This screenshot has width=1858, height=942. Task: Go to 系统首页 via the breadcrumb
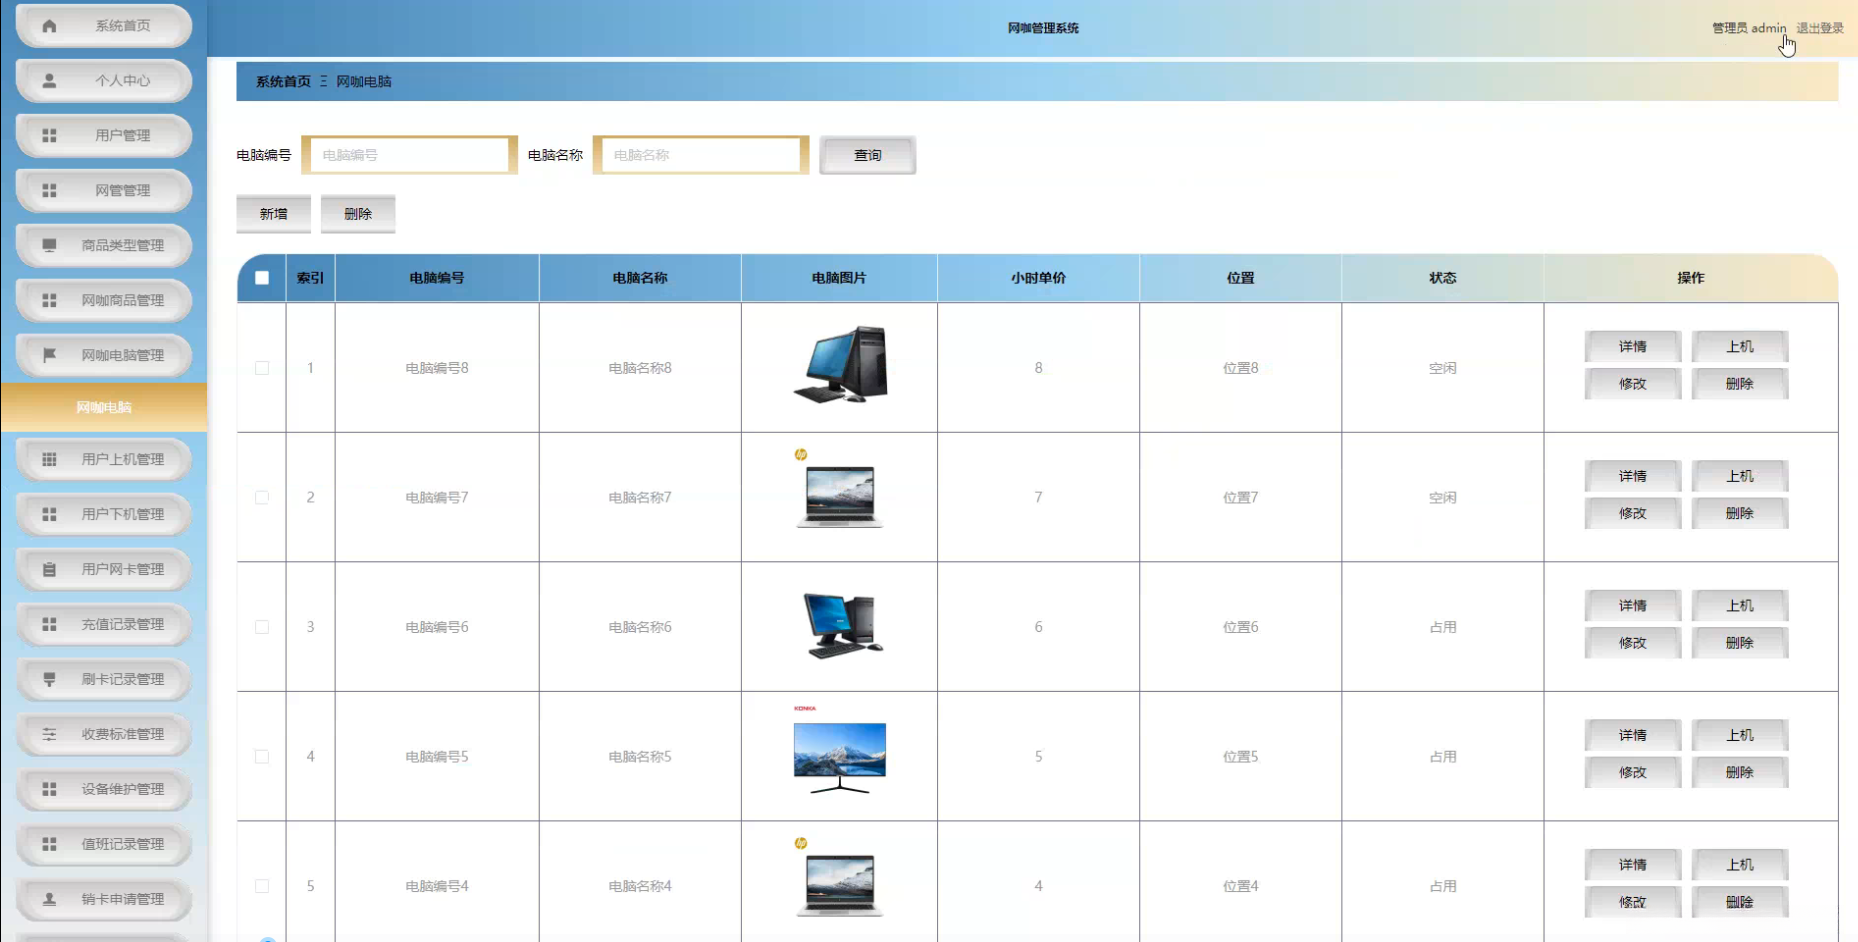[283, 82]
